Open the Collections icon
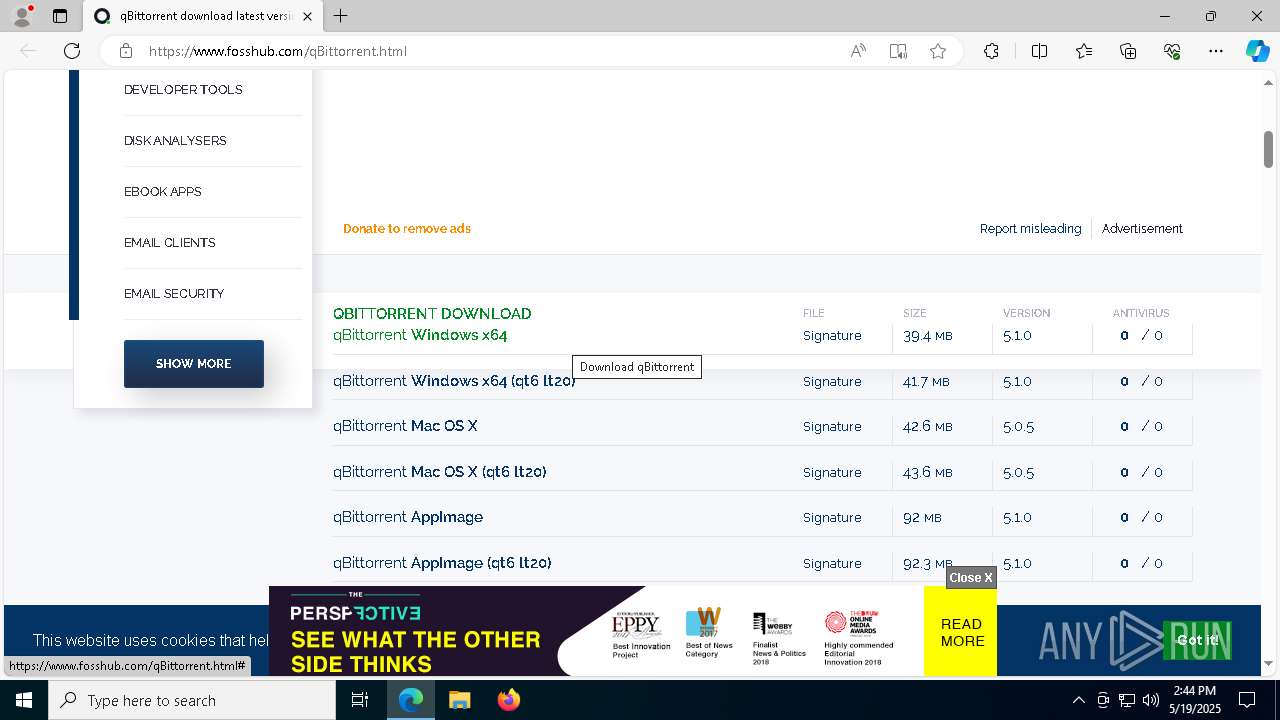 (1128, 51)
